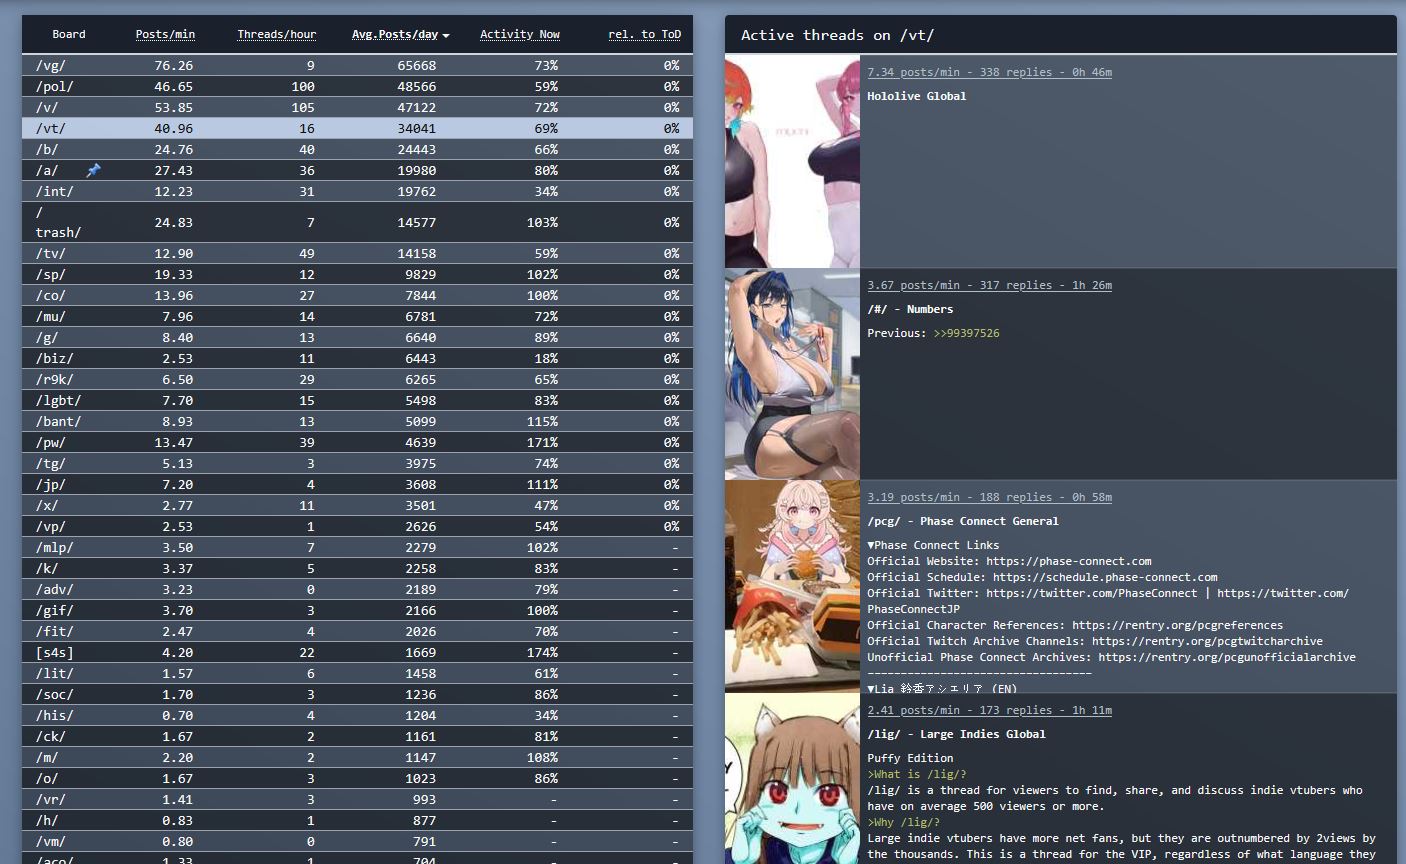This screenshot has height=864, width=1406.
Task: Select the /vg/ board row
Action: click(x=357, y=65)
